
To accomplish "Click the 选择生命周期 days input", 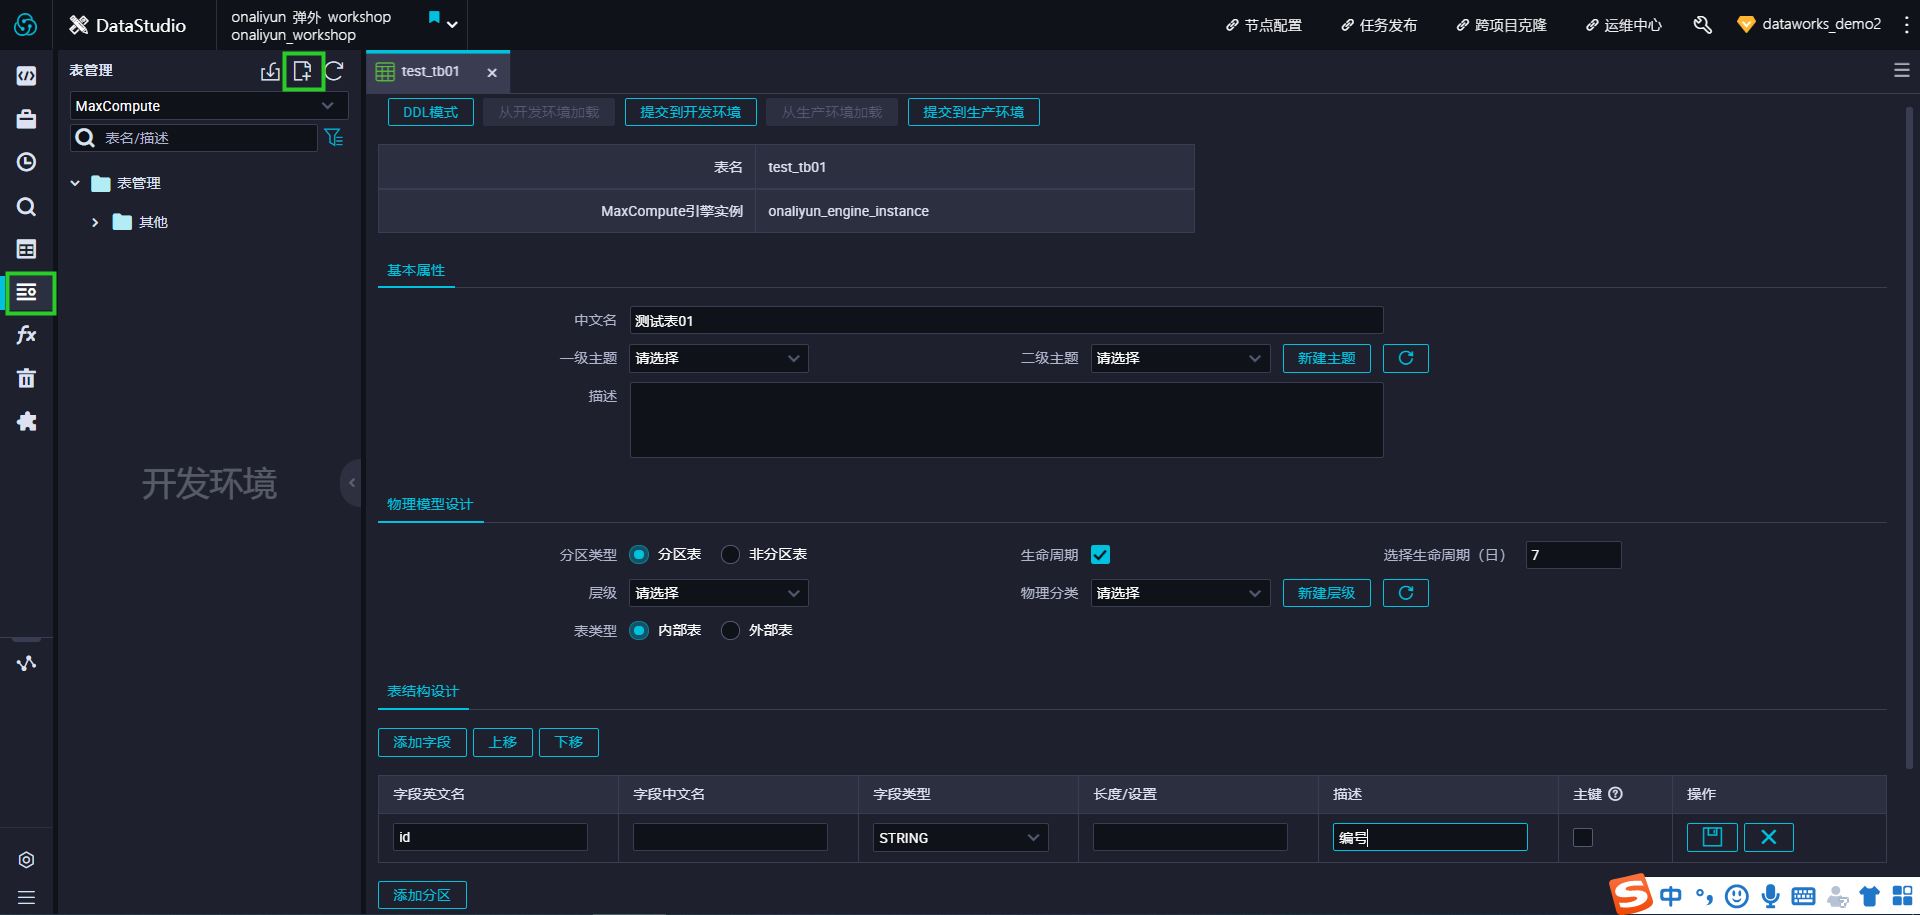I will point(1574,555).
